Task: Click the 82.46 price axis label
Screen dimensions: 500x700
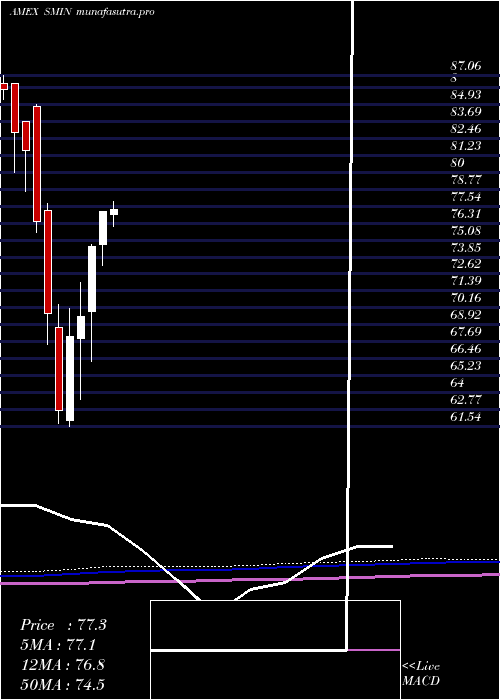Action: pos(466,129)
